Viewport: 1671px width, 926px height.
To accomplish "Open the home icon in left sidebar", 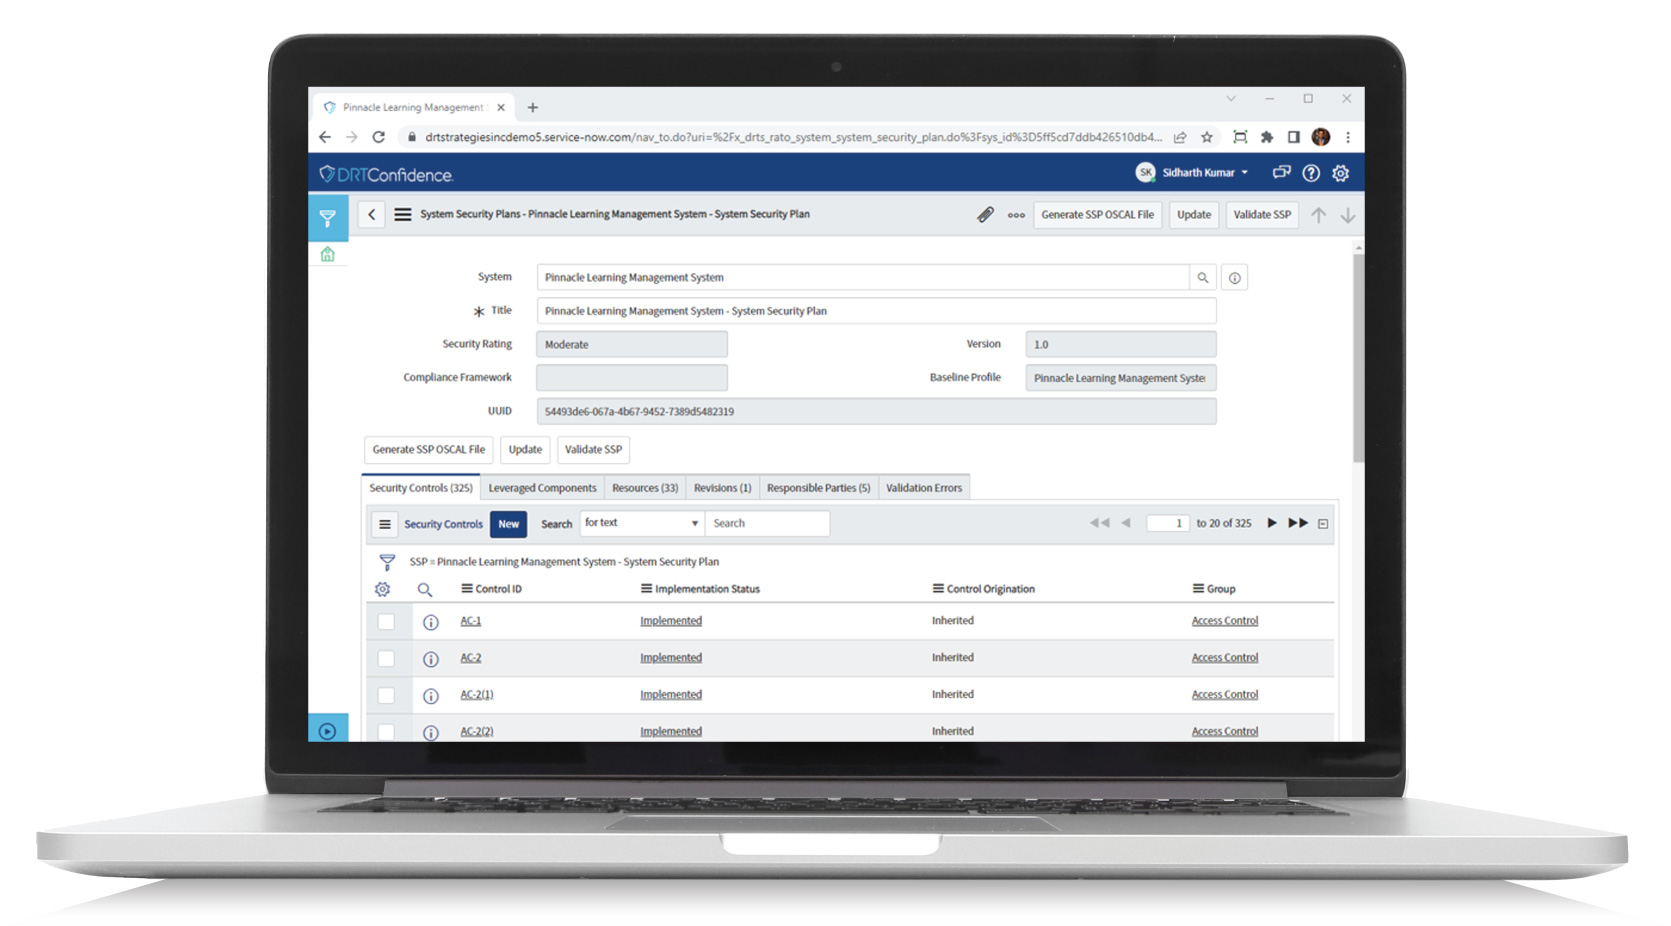I will (x=327, y=255).
